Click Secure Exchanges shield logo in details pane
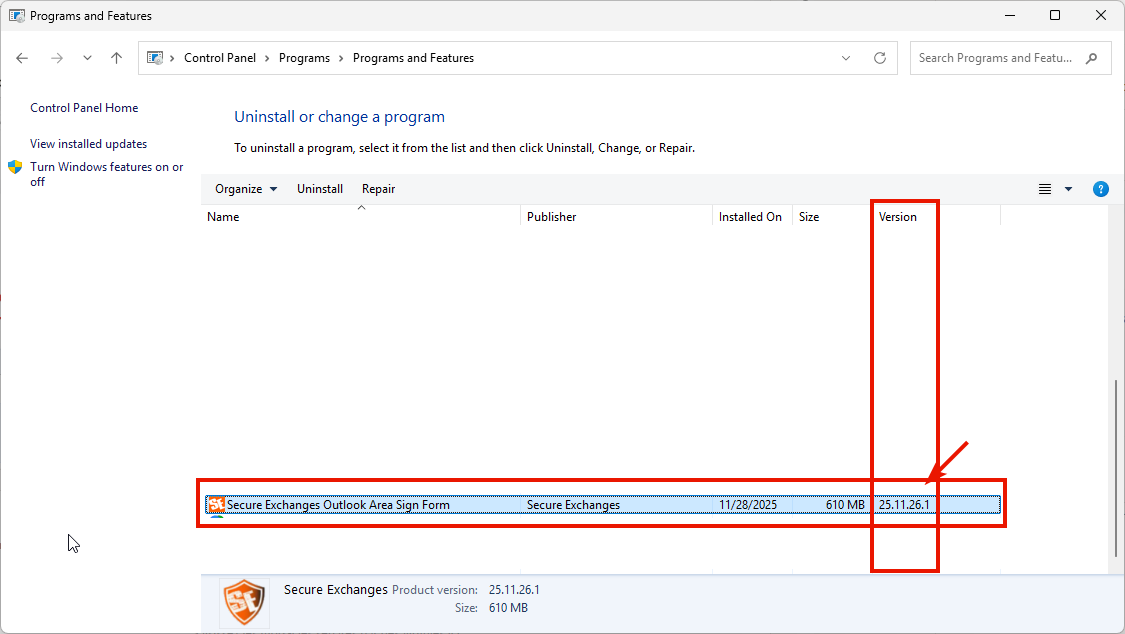The width and height of the screenshot is (1125, 634). pyautogui.click(x=245, y=602)
